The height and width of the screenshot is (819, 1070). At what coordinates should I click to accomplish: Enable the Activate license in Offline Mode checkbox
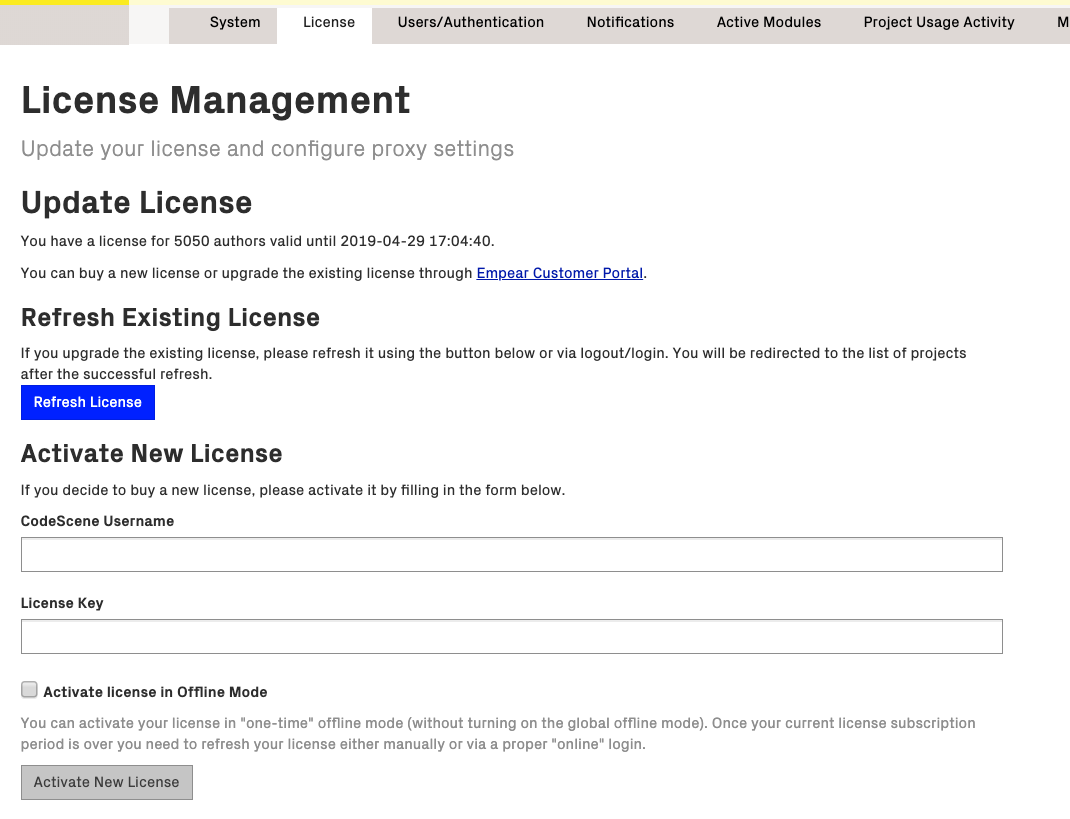(x=29, y=689)
